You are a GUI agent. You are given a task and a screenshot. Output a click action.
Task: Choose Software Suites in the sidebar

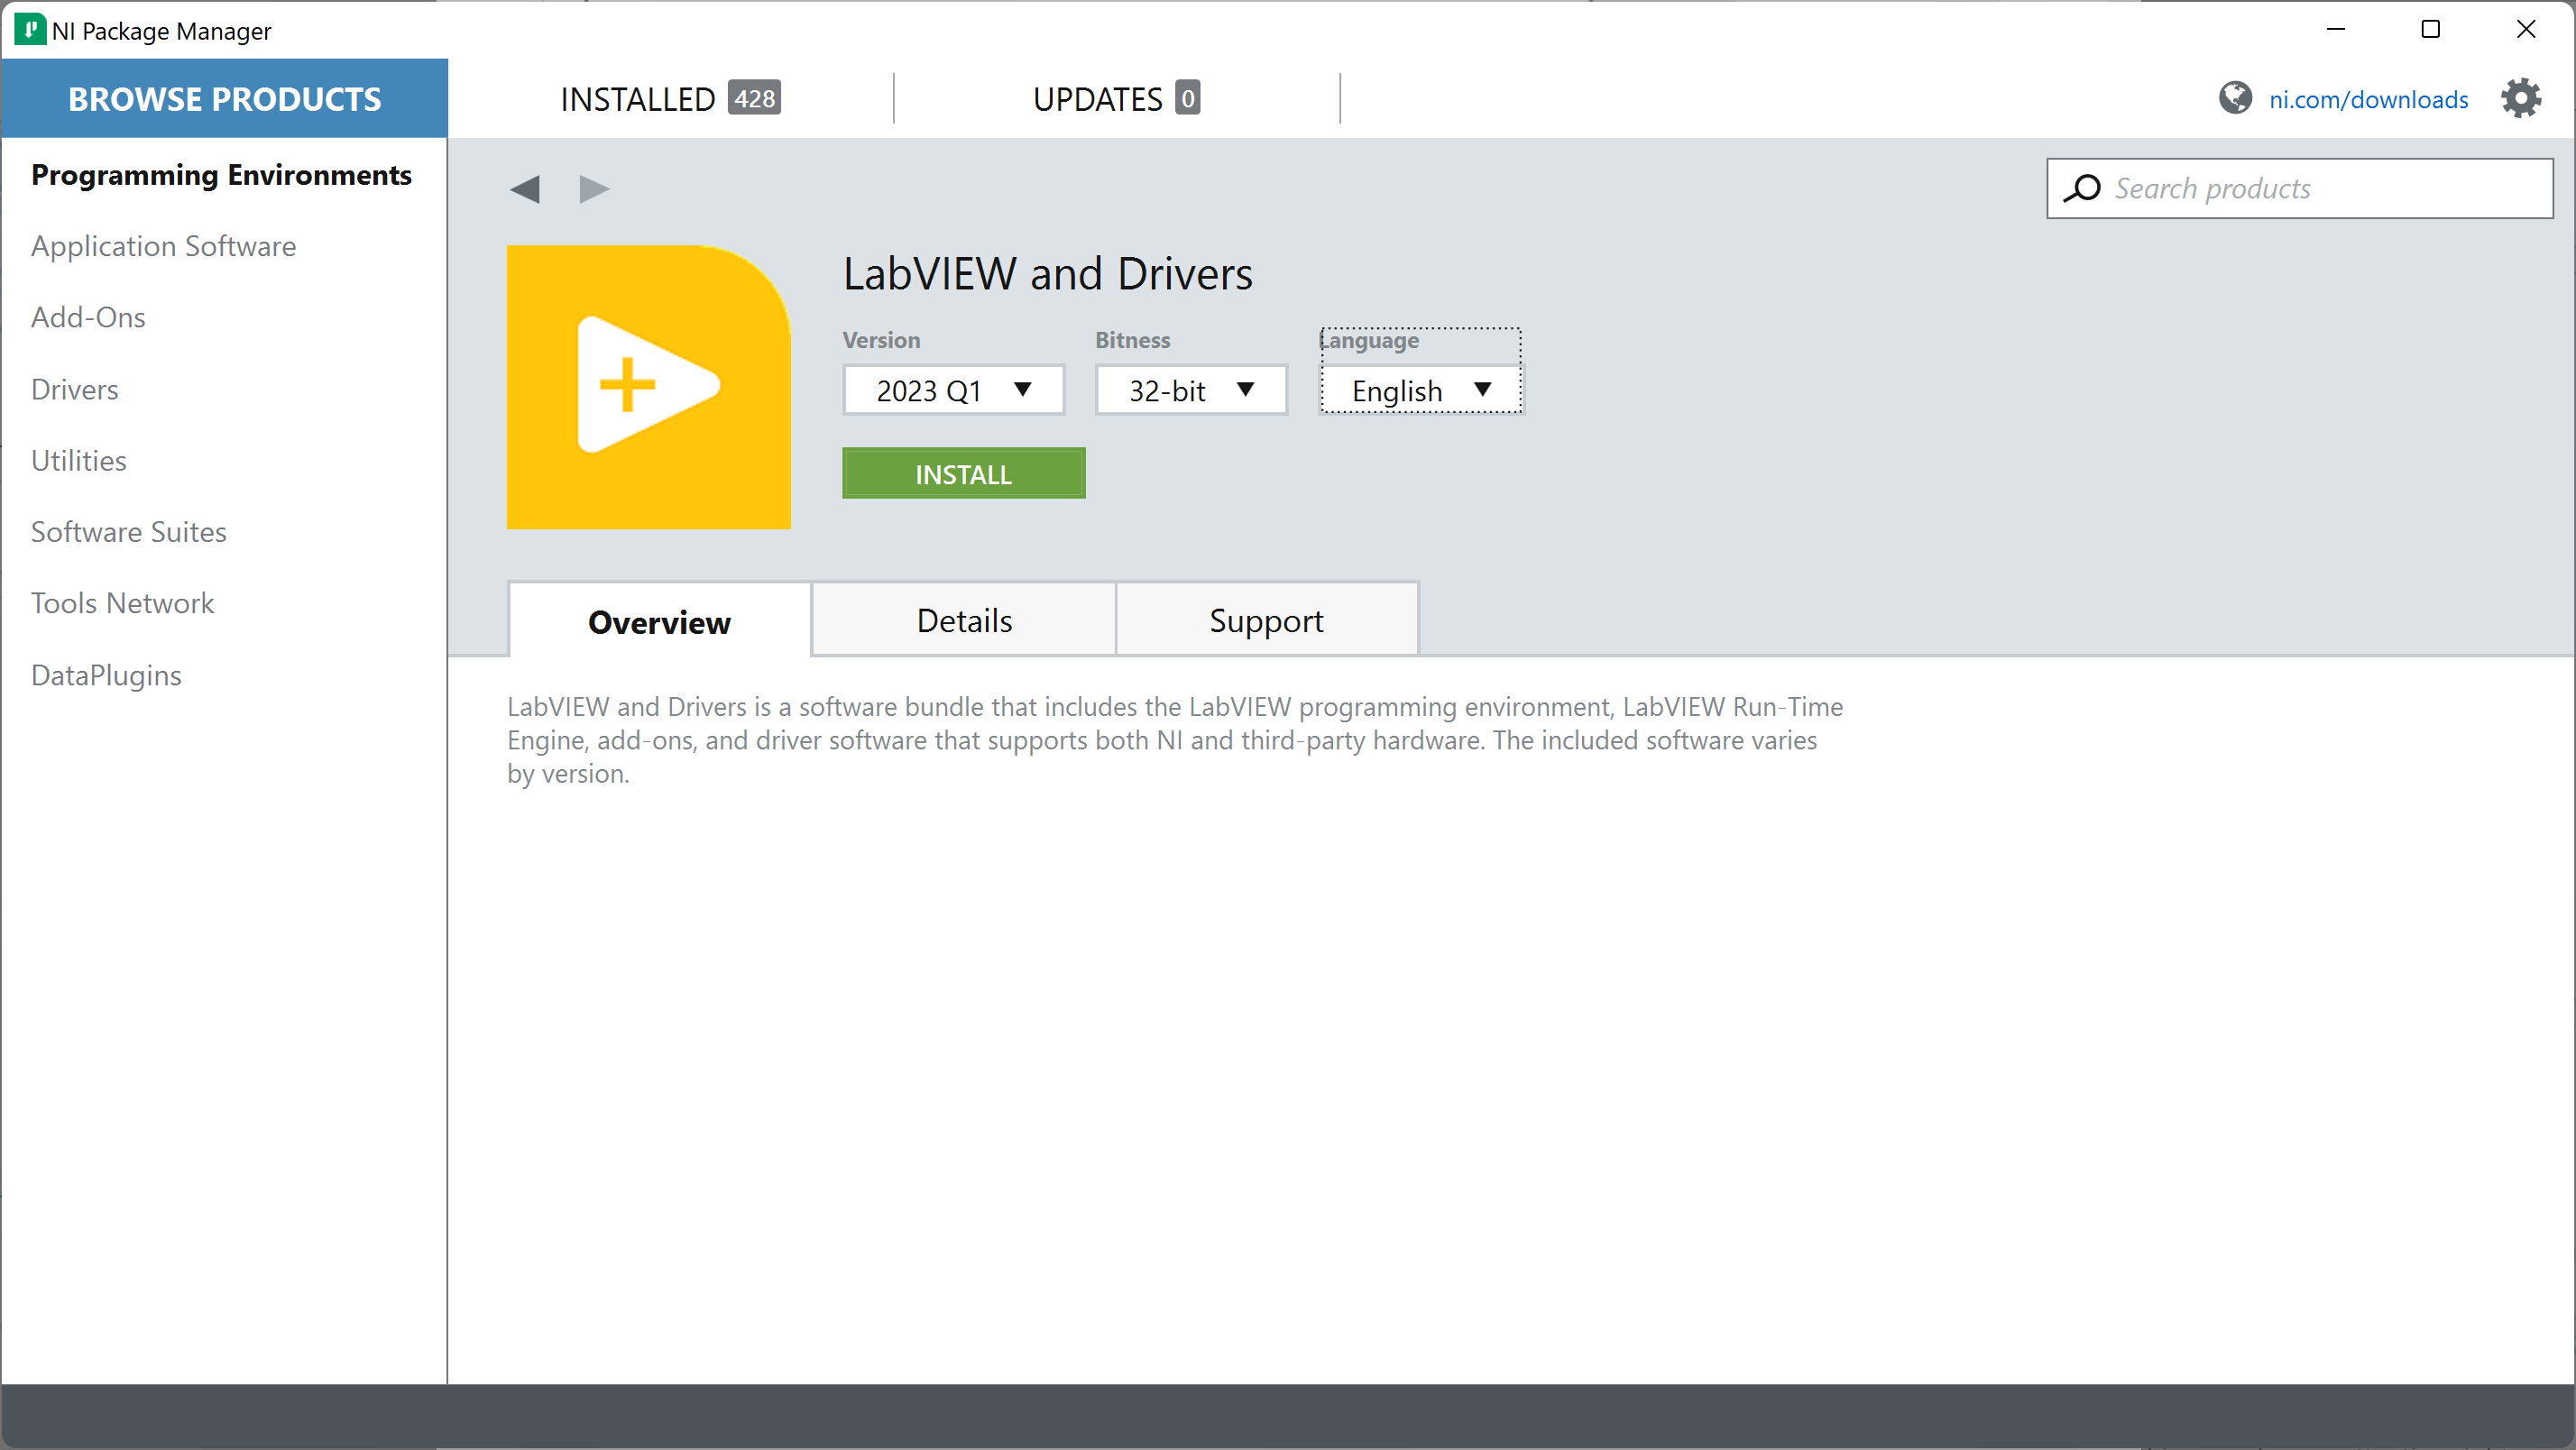pos(128,532)
